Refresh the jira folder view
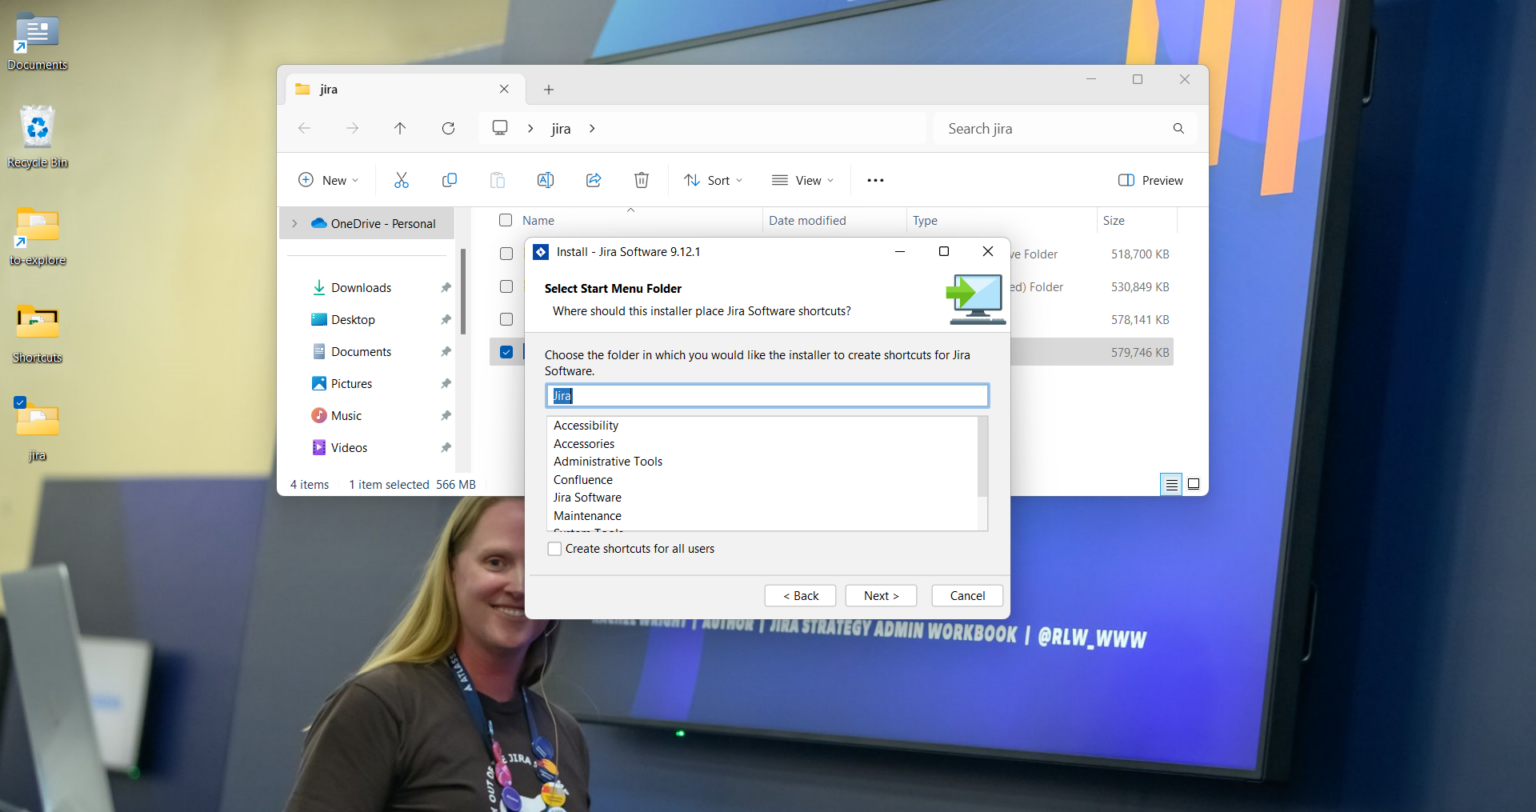This screenshot has height=812, width=1536. (x=448, y=128)
